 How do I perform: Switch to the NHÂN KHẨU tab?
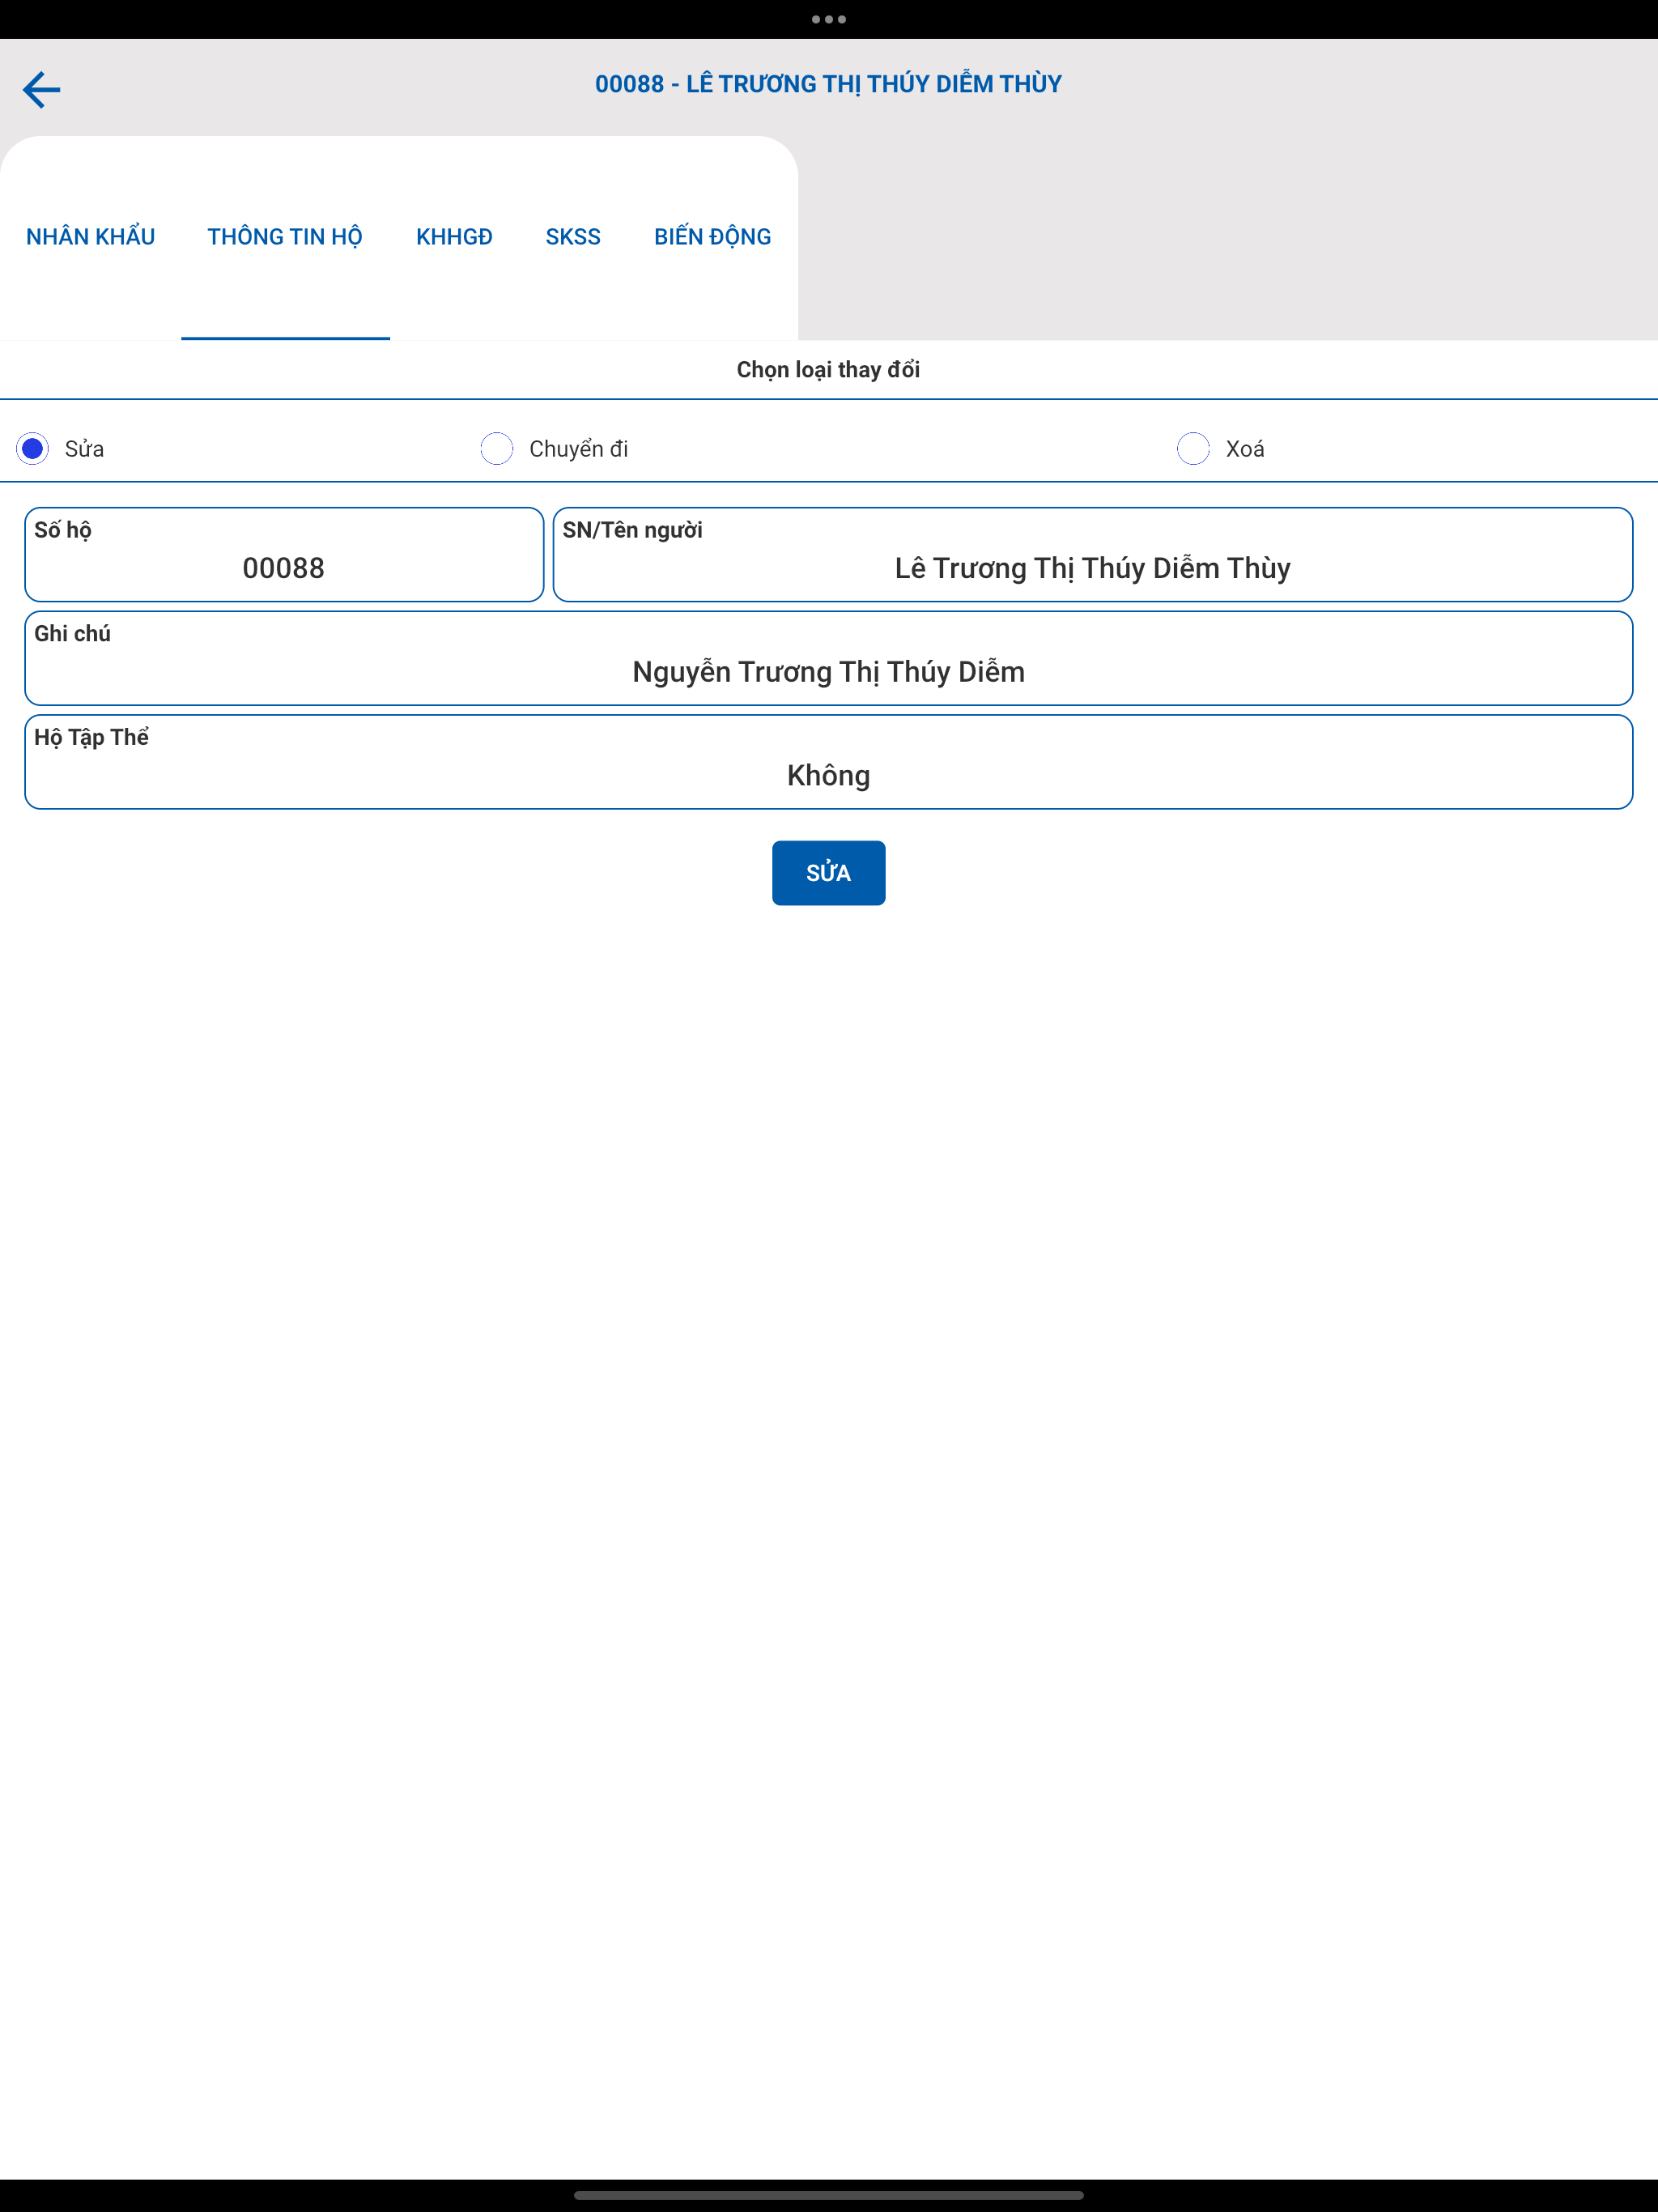[90, 237]
